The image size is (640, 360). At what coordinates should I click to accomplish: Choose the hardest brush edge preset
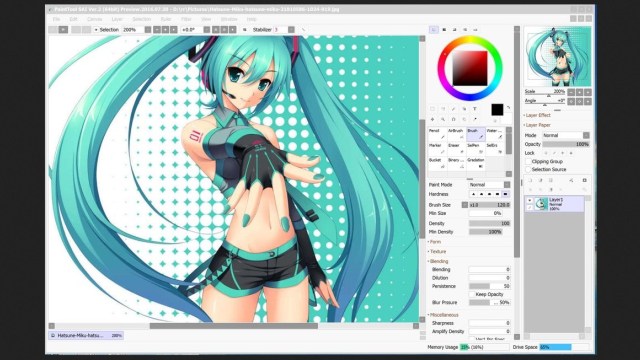pyautogui.click(x=506, y=194)
